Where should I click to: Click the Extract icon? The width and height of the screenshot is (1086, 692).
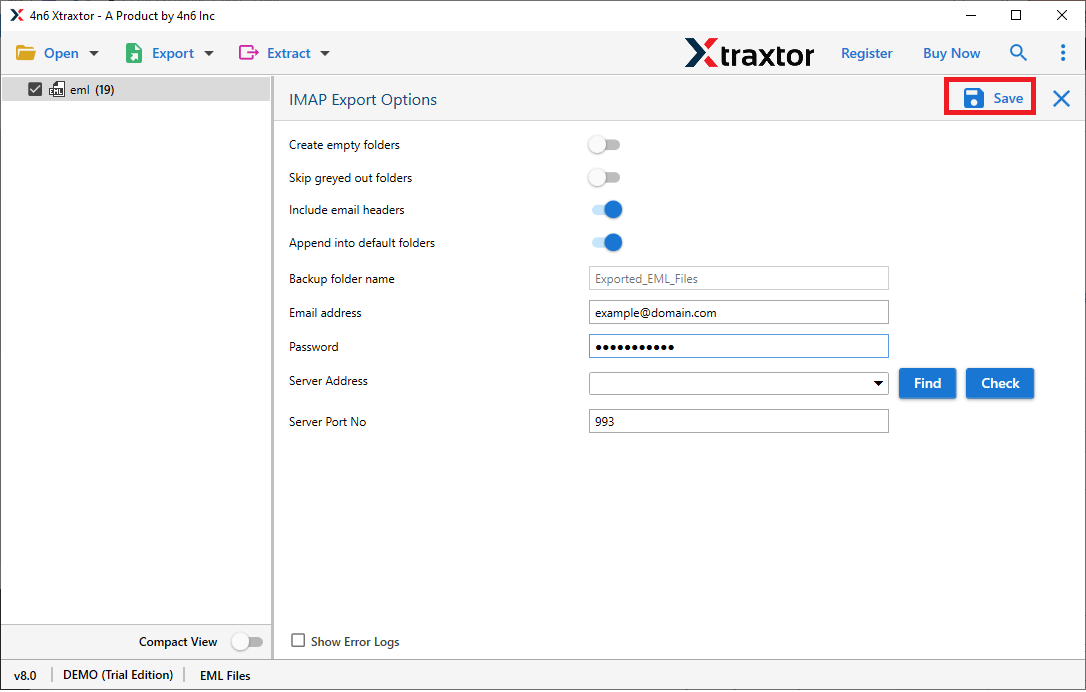250,52
